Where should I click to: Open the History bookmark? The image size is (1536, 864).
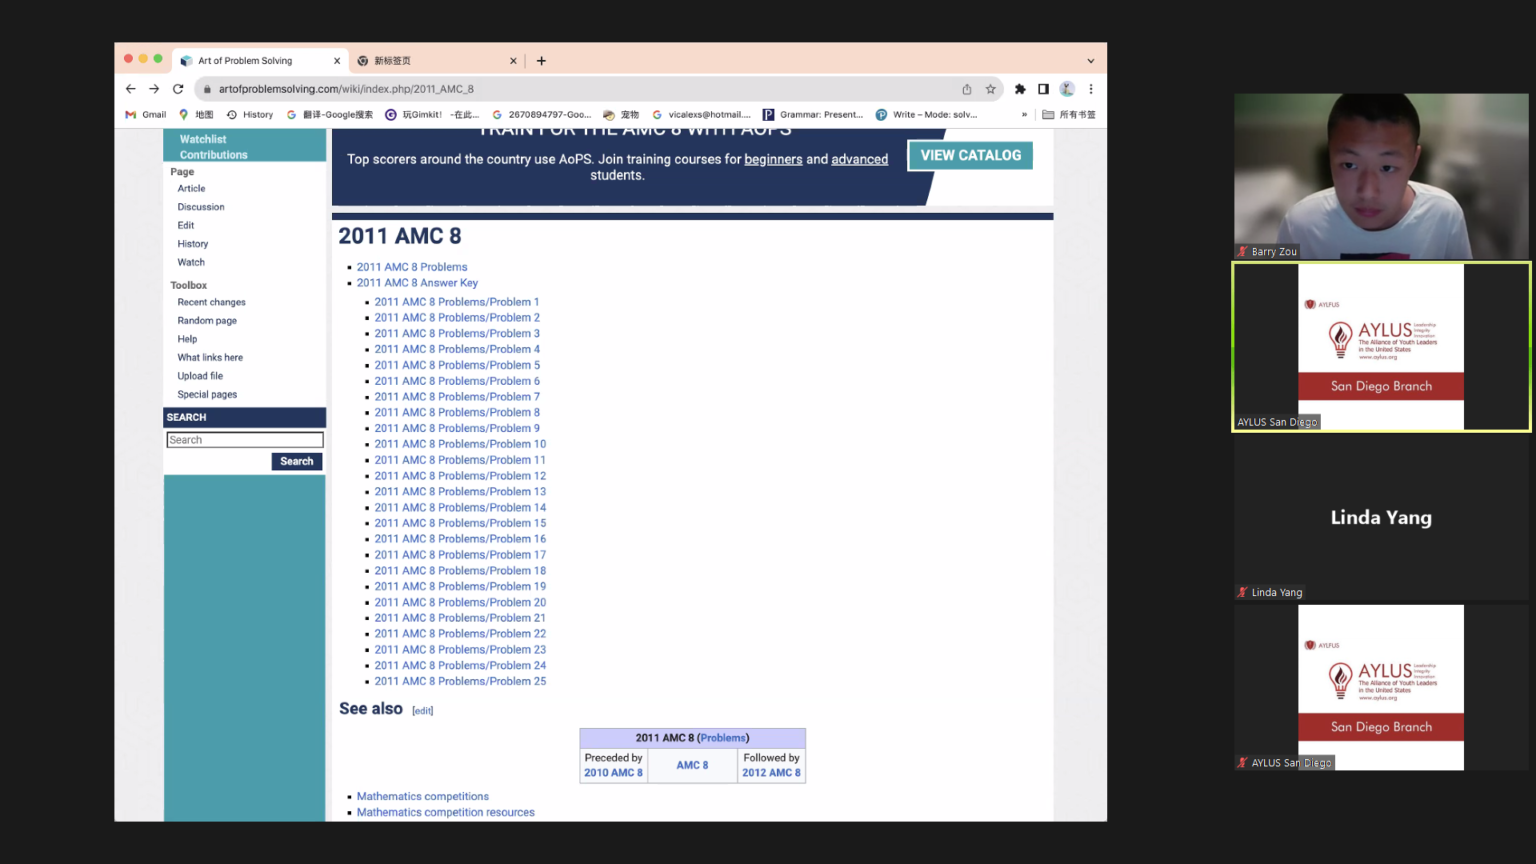click(249, 115)
